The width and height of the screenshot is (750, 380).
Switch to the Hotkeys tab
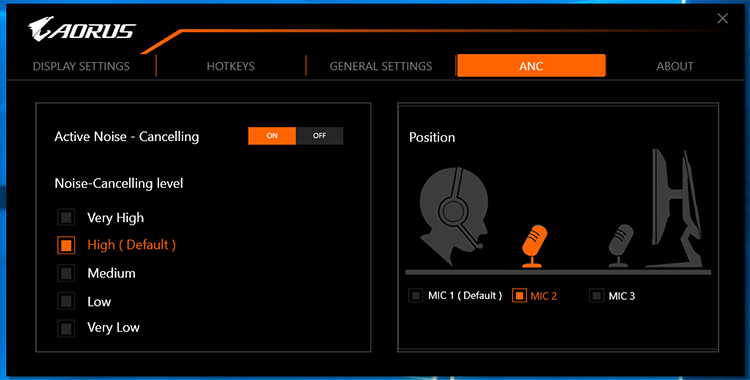(x=231, y=66)
